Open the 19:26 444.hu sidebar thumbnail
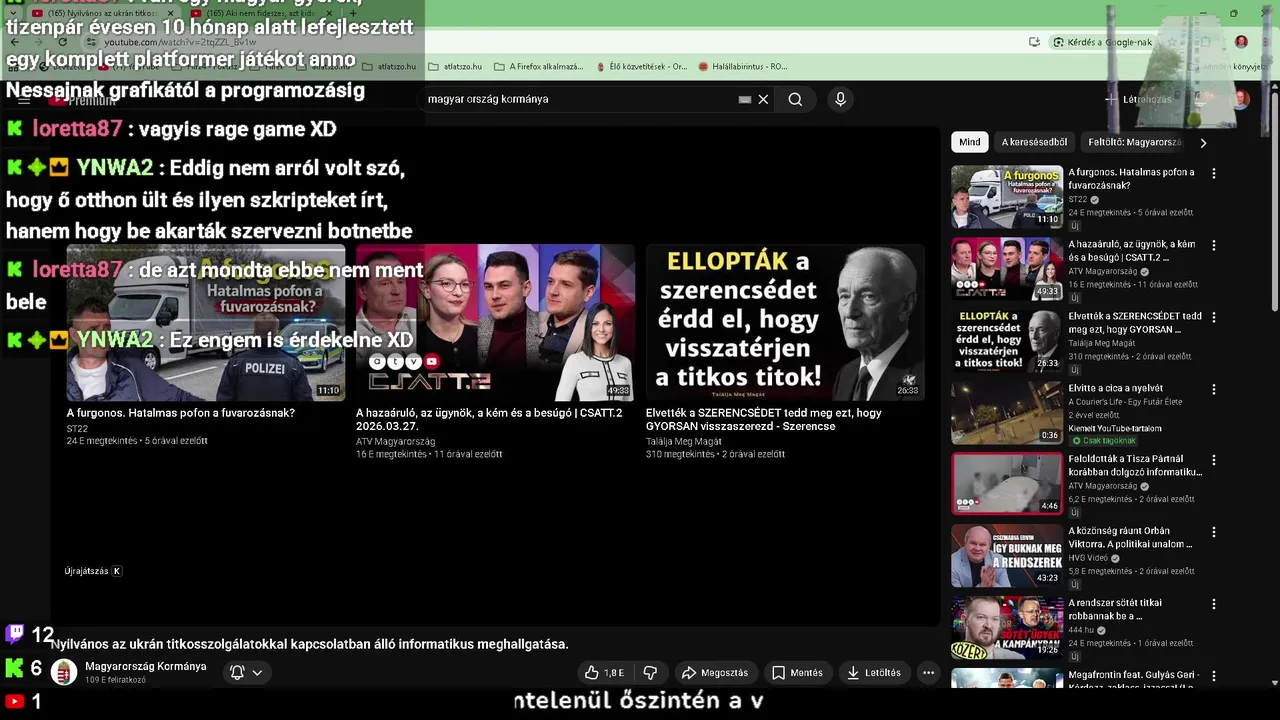This screenshot has width=1280, height=720. click(1007, 628)
